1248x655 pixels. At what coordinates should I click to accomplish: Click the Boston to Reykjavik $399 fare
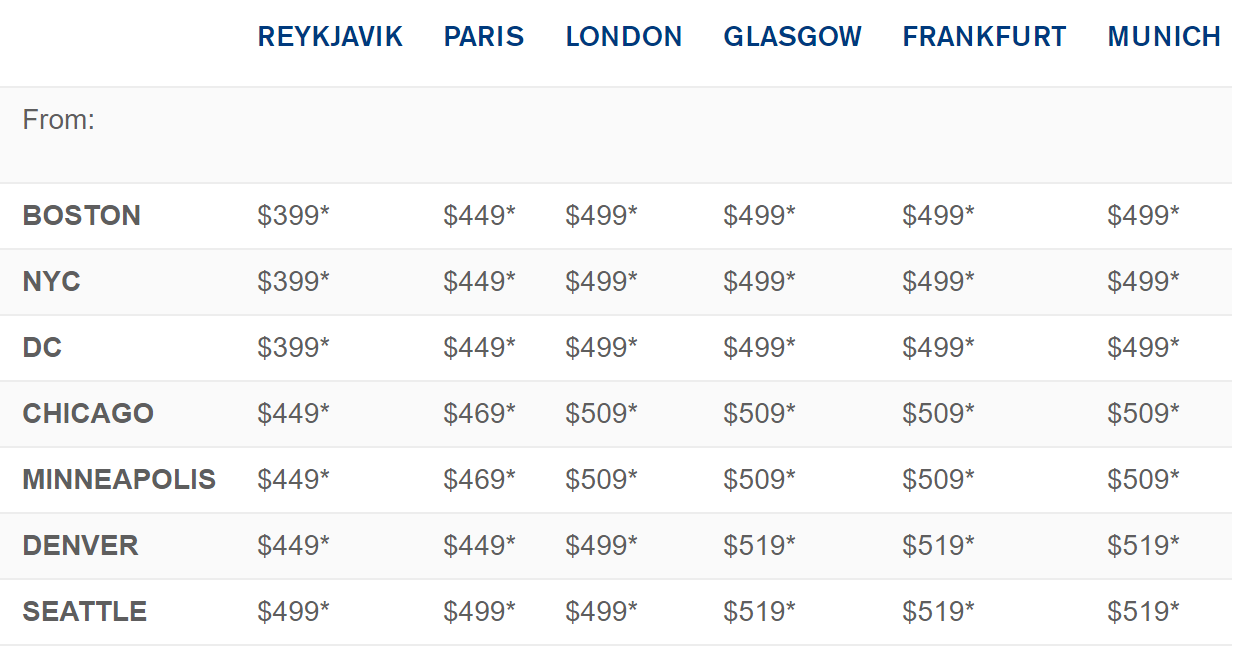click(x=293, y=216)
